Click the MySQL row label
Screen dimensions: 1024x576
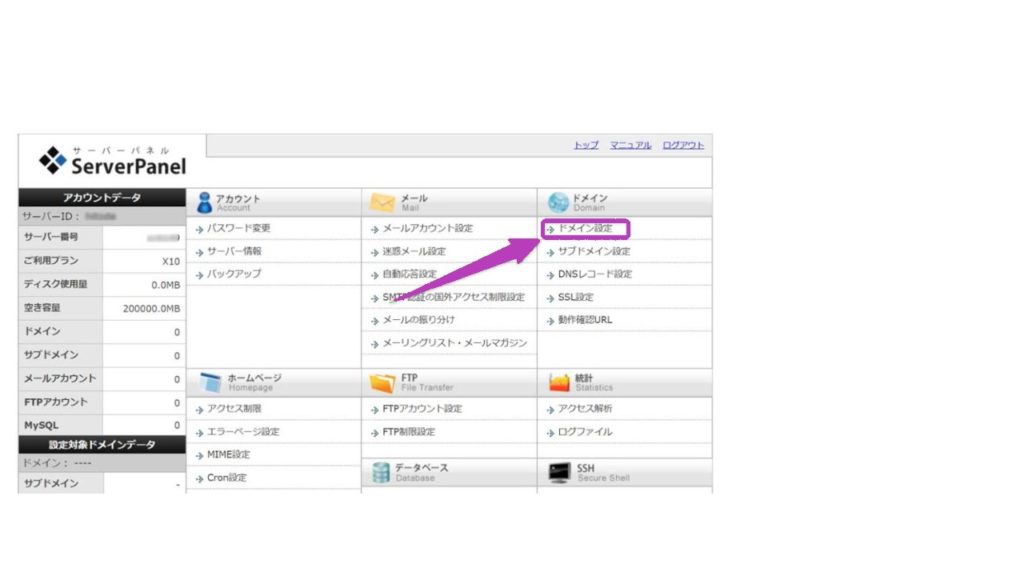pos(41,425)
